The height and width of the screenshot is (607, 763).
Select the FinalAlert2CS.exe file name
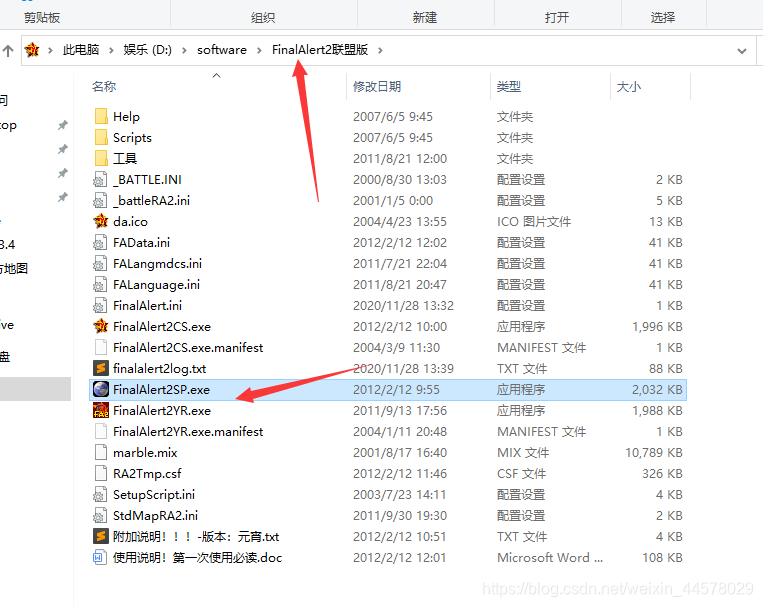[162, 327]
